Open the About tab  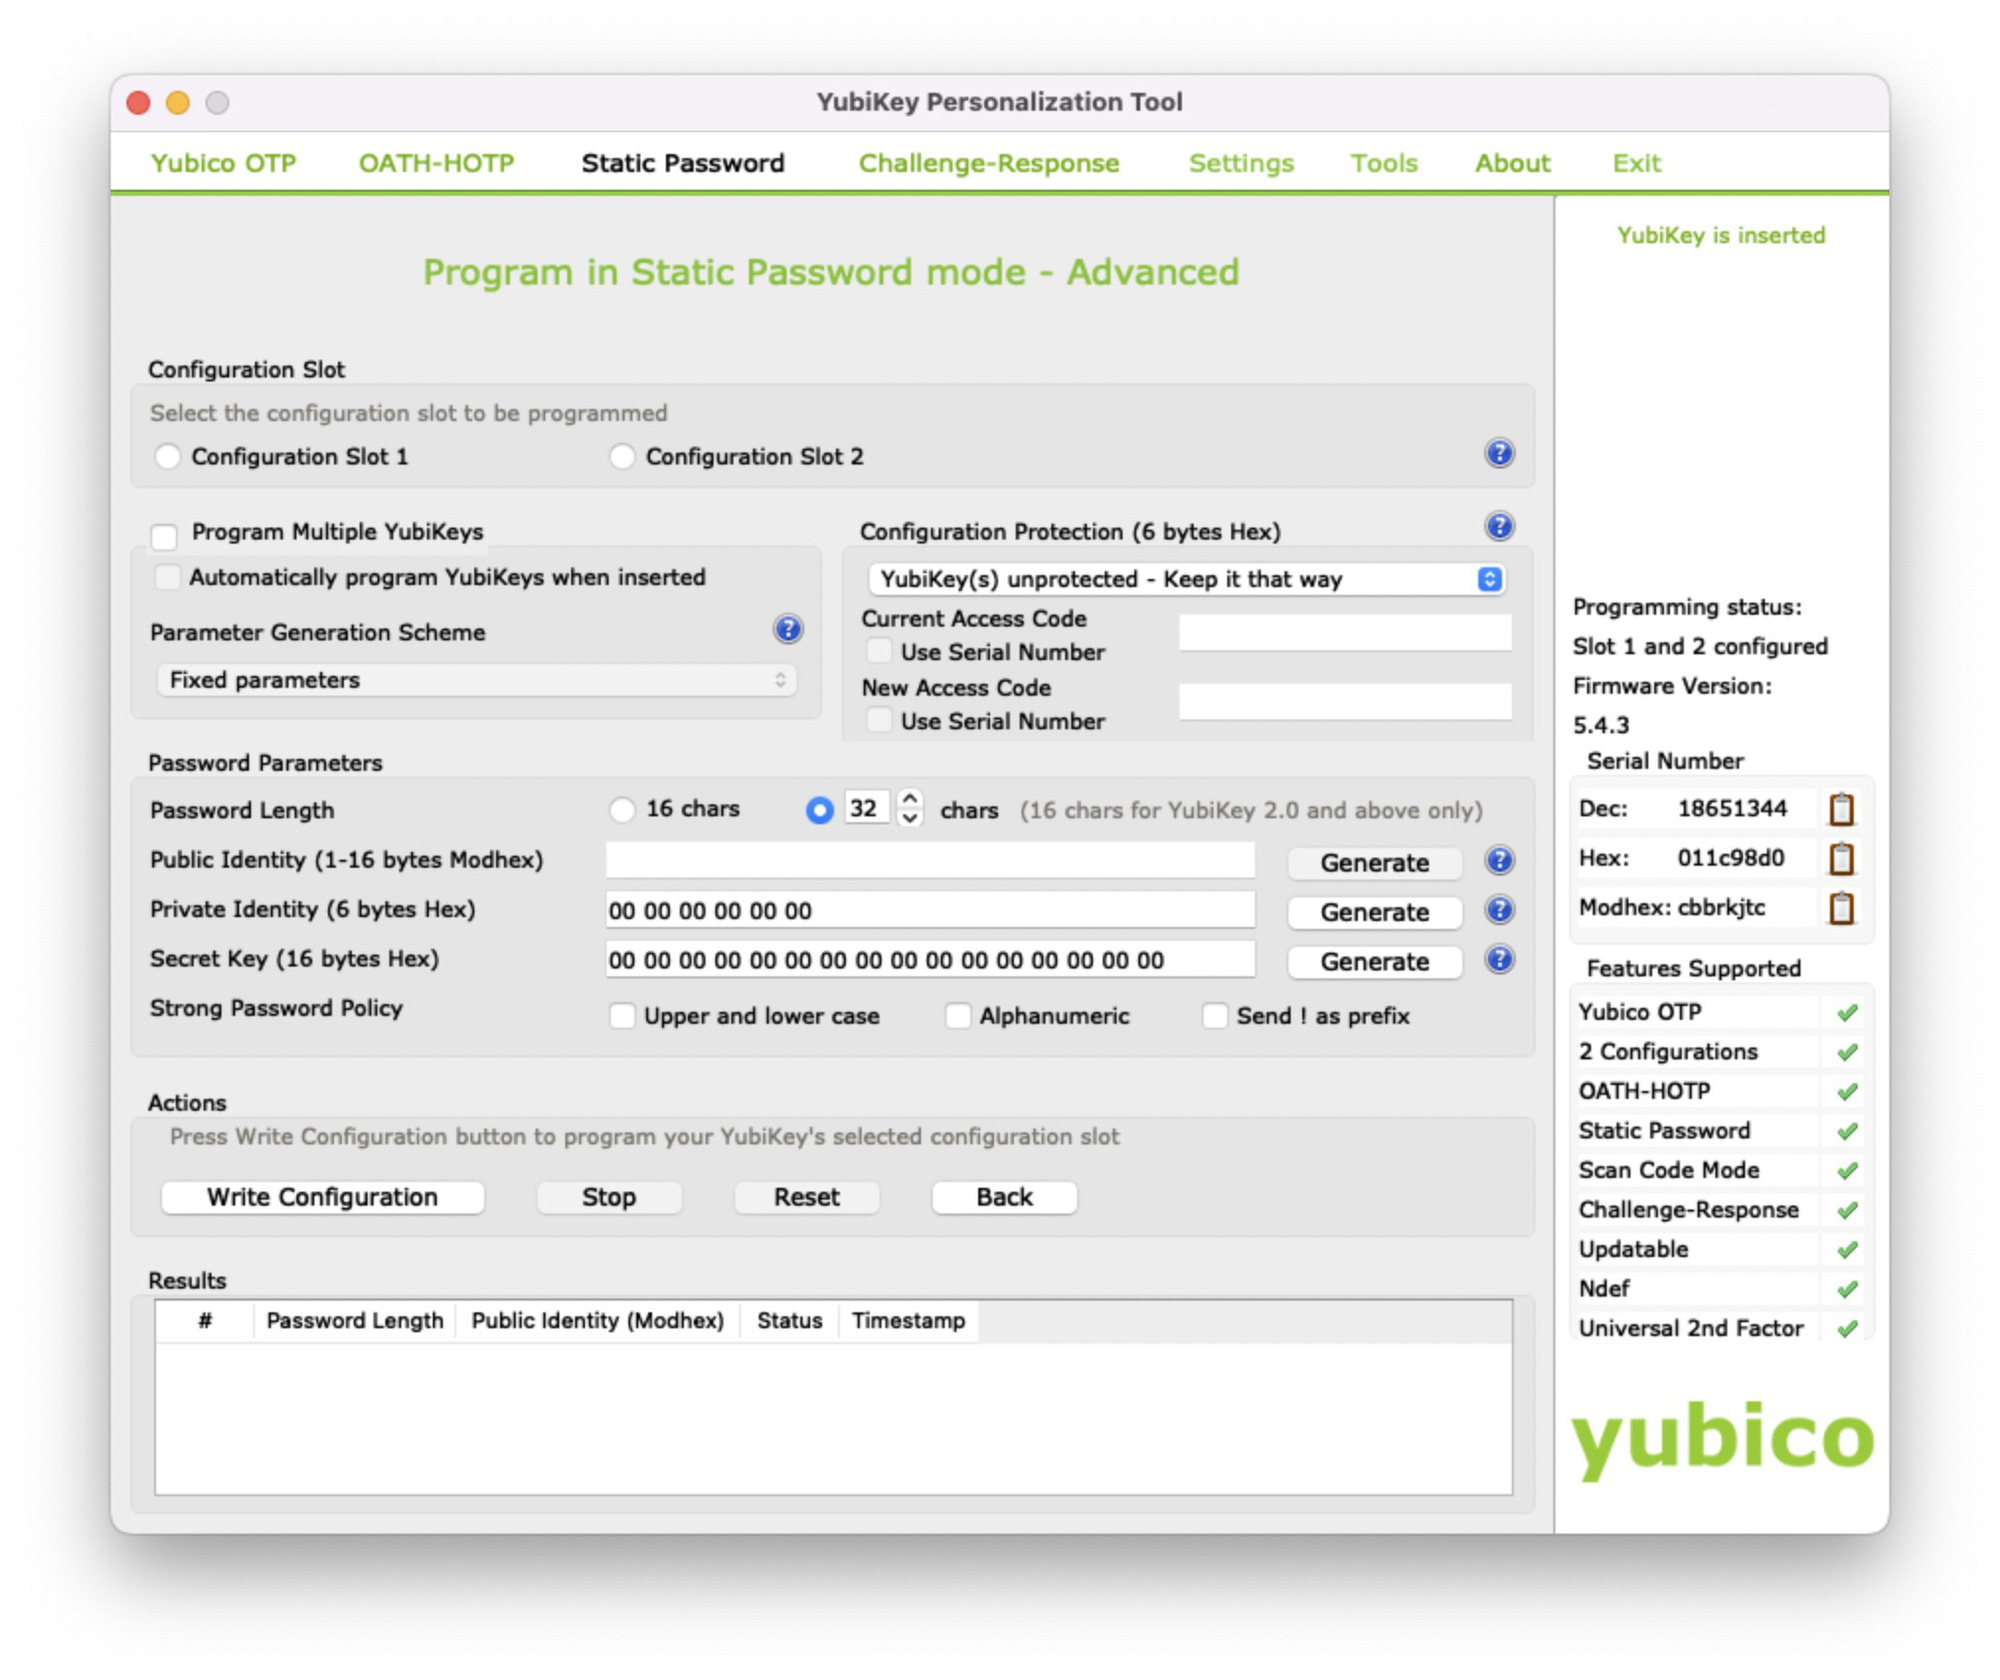click(x=1513, y=163)
